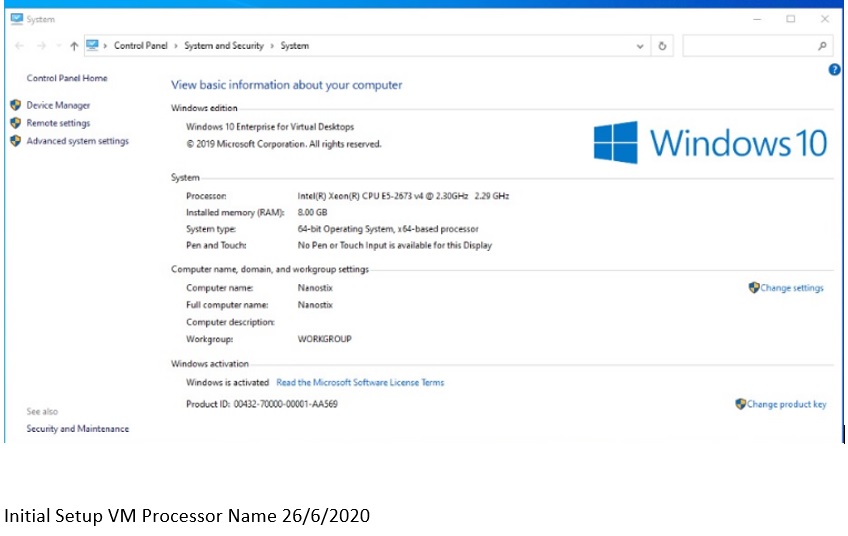The height and width of the screenshot is (536, 848).
Task: Click the Change product key link
Action: [787, 404]
